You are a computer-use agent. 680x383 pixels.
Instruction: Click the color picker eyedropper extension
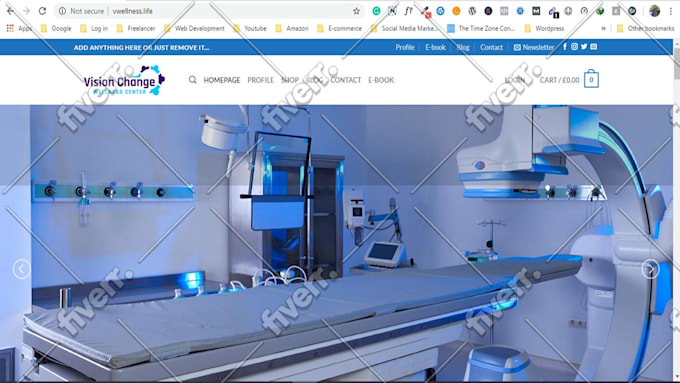click(x=425, y=11)
